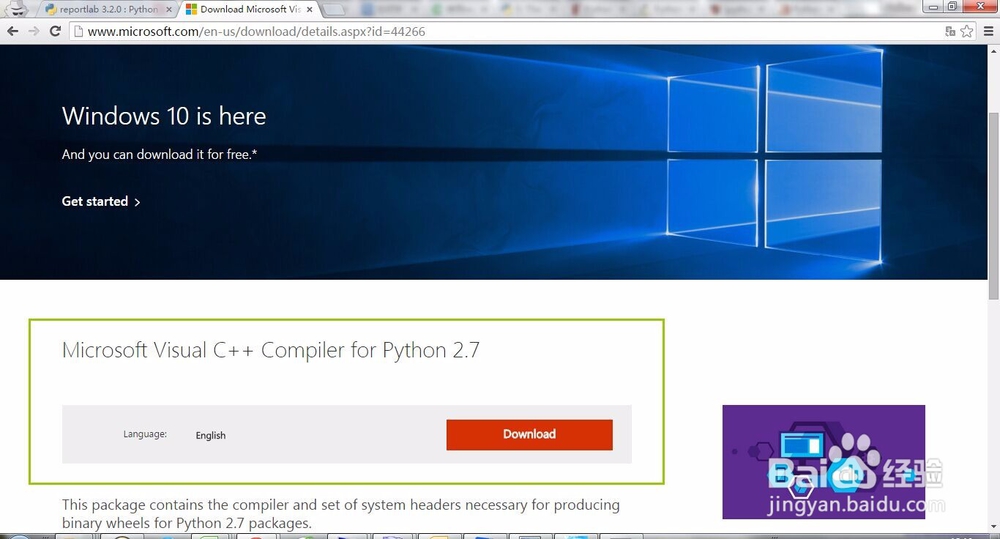Close the Download Microsoft tab

[309, 10]
